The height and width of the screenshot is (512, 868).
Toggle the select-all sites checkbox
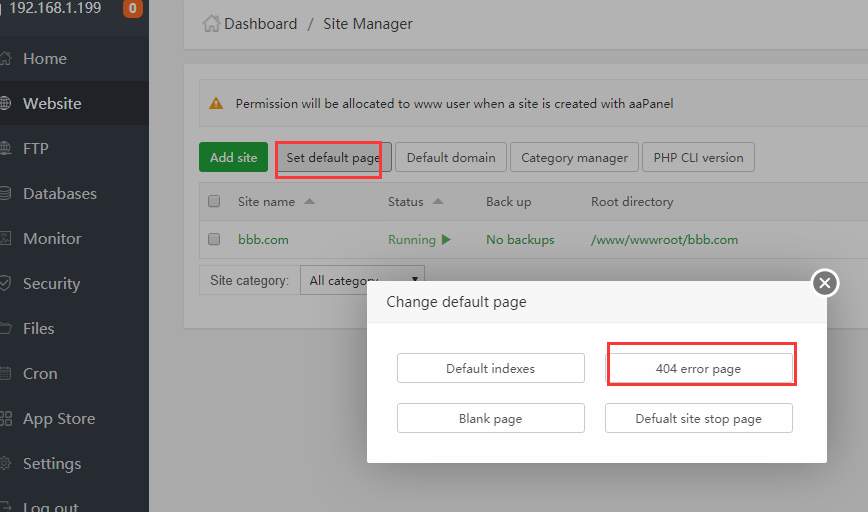(214, 202)
